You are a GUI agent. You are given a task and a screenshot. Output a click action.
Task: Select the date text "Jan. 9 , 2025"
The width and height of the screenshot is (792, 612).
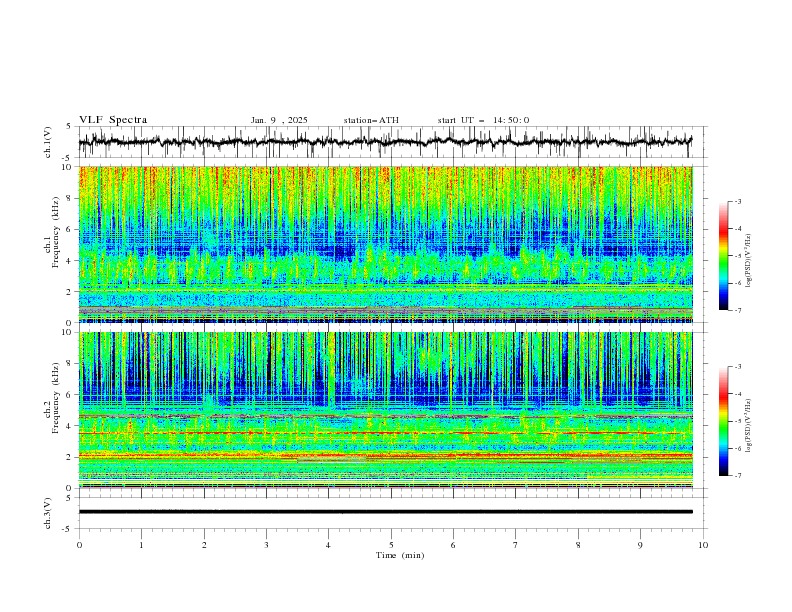[279, 120]
